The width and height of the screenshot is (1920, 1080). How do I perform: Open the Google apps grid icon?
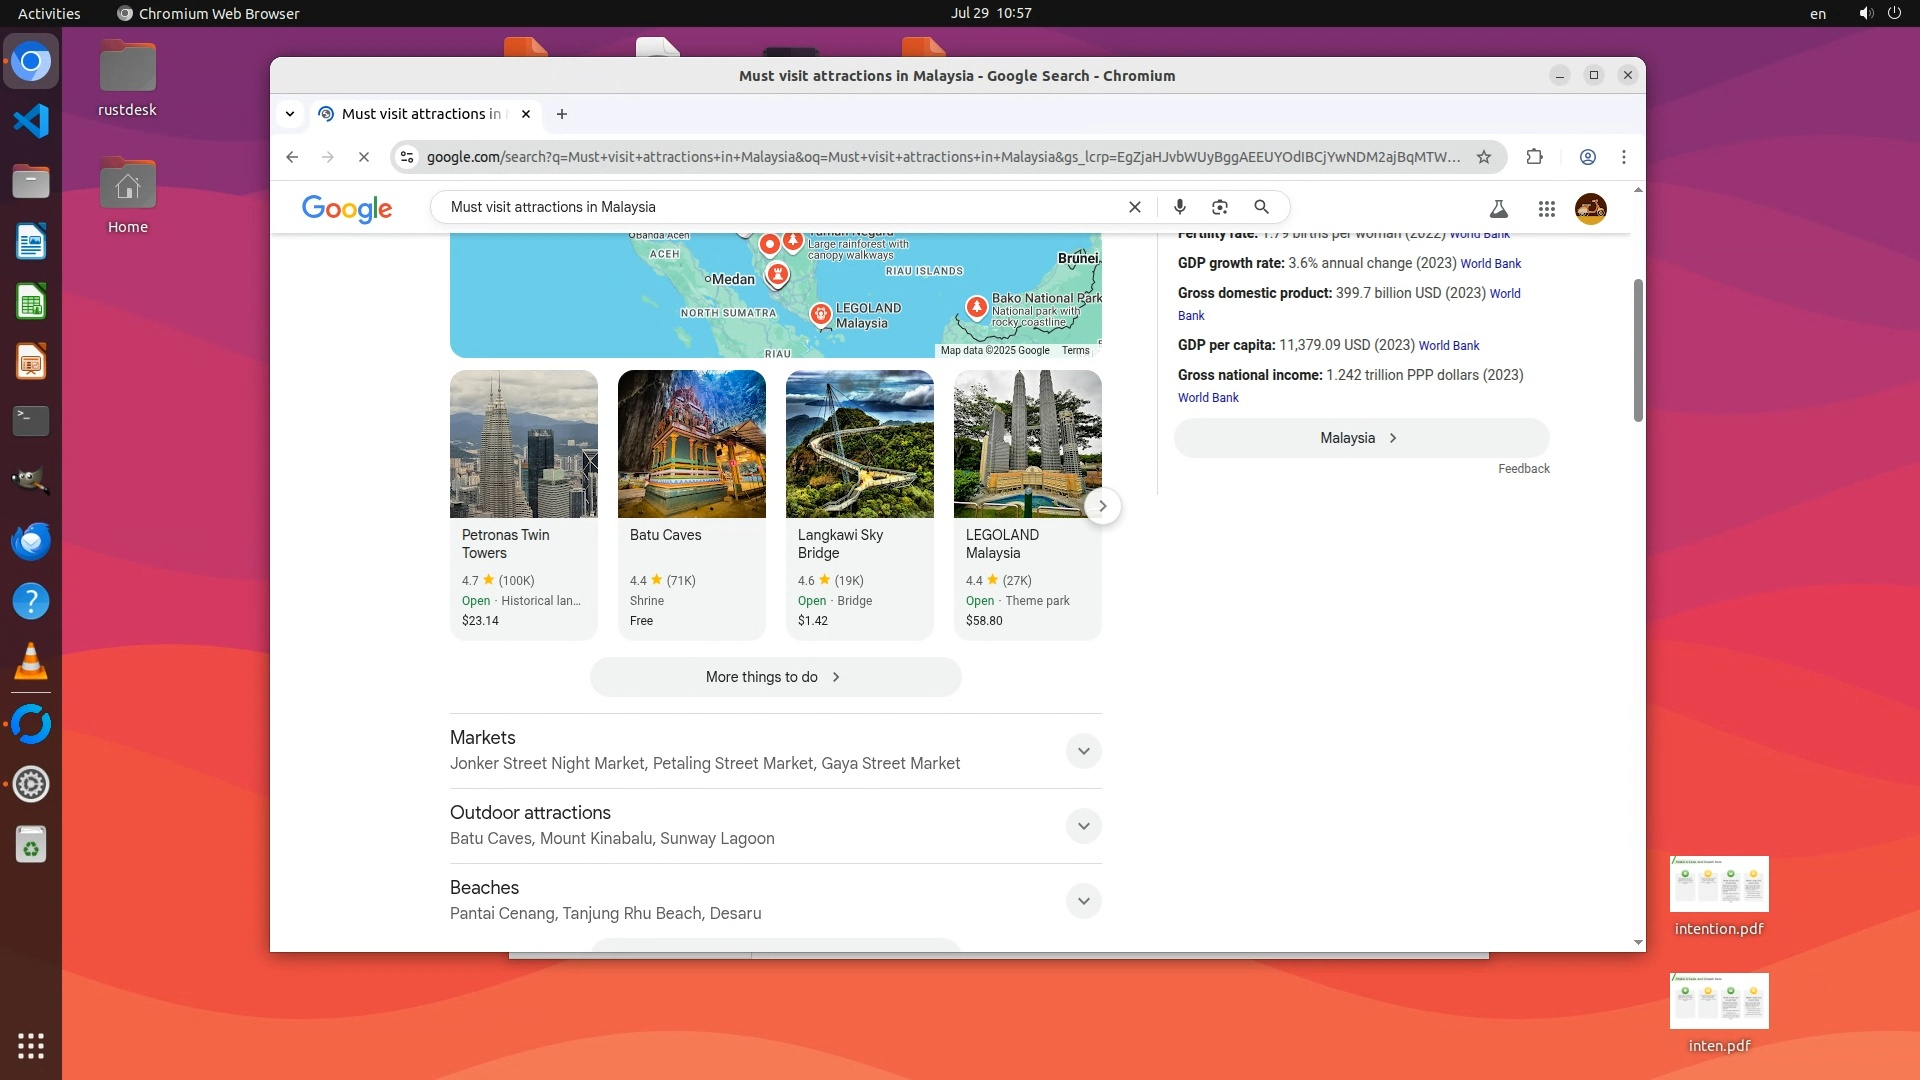click(x=1547, y=209)
